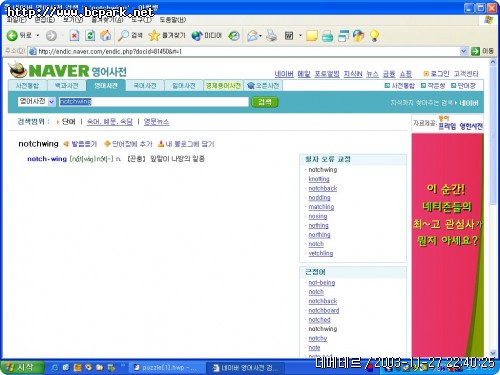Screen dimensions: 500x375
Task: Switch to the 사전통합 tab
Action: [x=27, y=86]
